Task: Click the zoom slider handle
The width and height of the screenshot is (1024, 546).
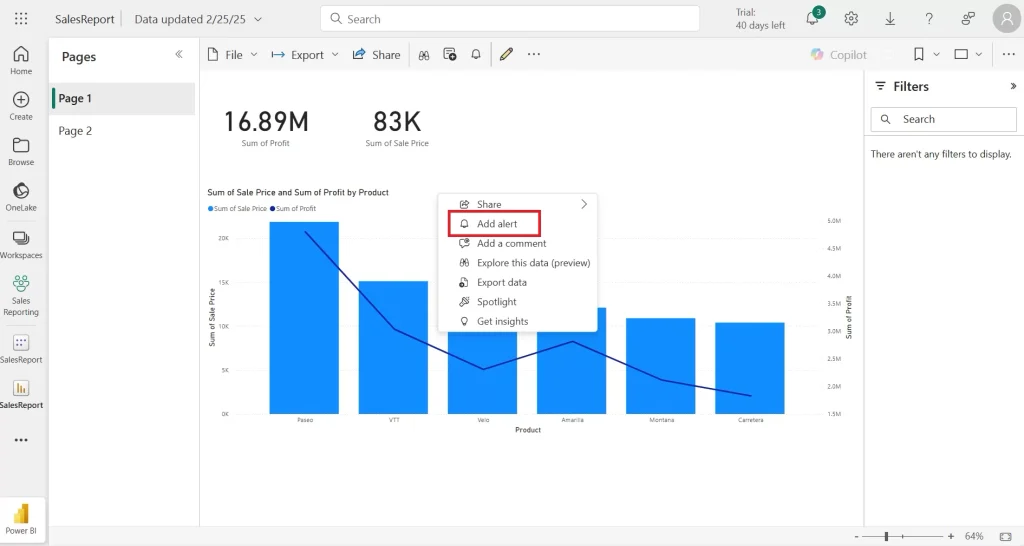Action: 886,536
